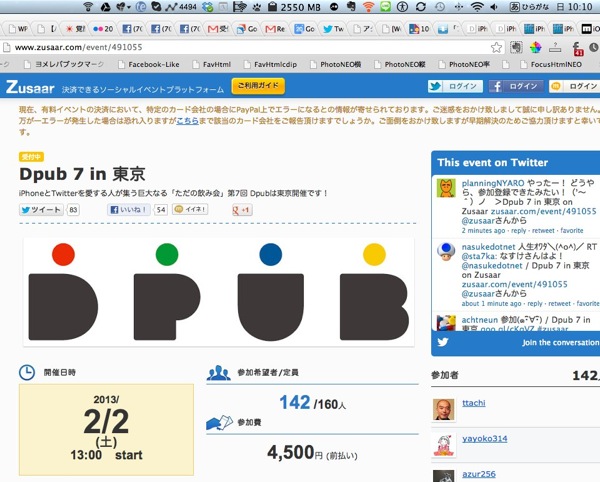Switch to the Flickr tab labeled 20
Image resolution: width=600 pixels, height=482 pixels.
(103, 29)
